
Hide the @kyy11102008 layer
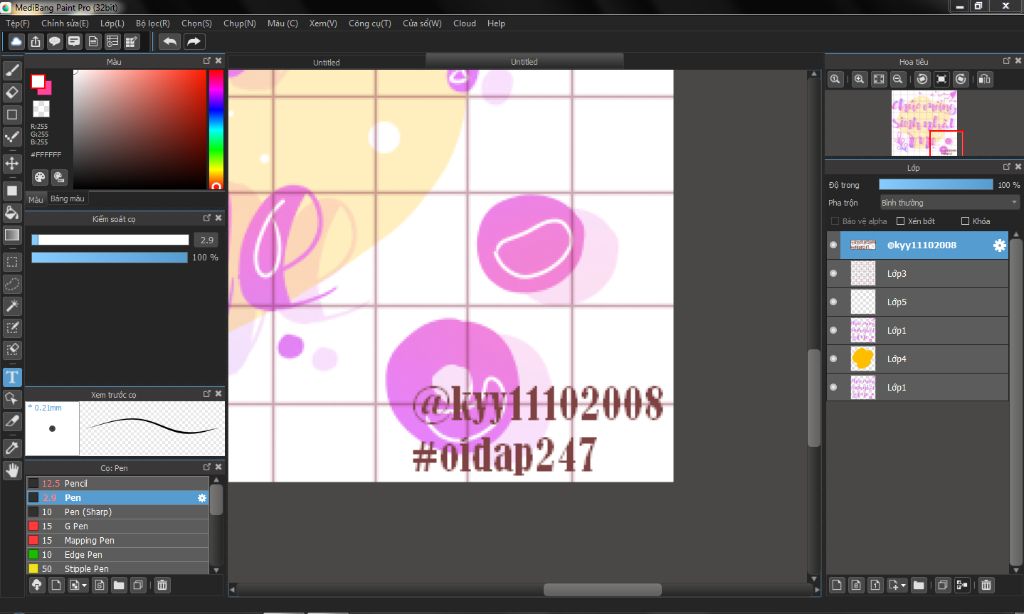(x=833, y=245)
